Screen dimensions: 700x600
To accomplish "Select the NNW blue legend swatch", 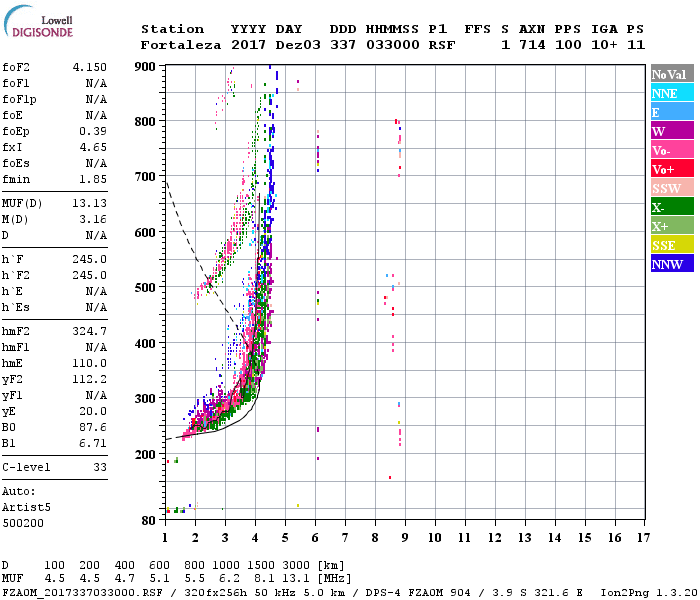I will (672, 263).
